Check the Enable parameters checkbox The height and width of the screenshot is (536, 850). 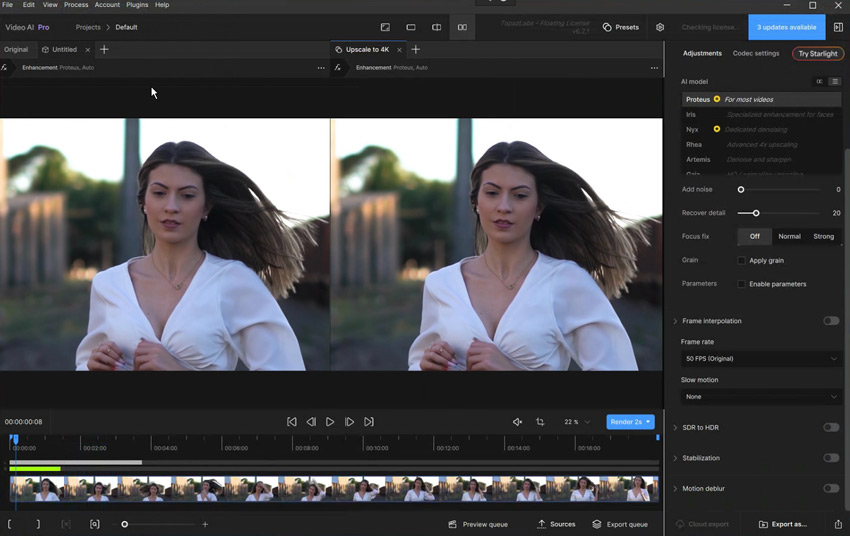[x=741, y=284]
